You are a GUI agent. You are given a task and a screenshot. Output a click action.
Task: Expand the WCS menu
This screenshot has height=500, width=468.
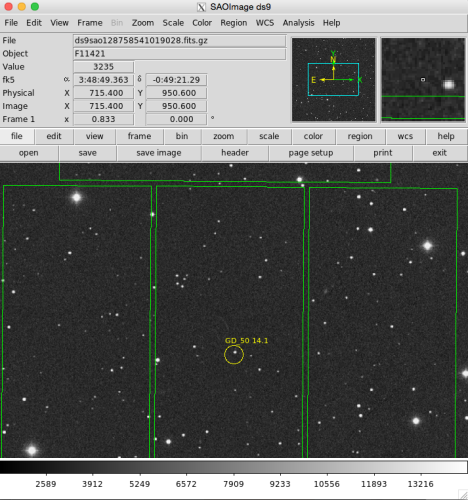click(x=265, y=23)
